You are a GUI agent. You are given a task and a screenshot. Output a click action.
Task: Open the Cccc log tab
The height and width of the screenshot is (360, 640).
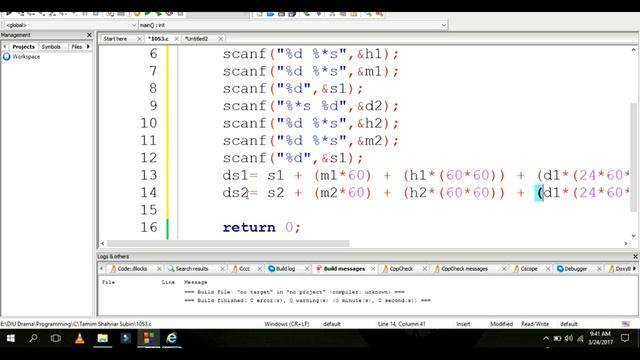pos(244,269)
